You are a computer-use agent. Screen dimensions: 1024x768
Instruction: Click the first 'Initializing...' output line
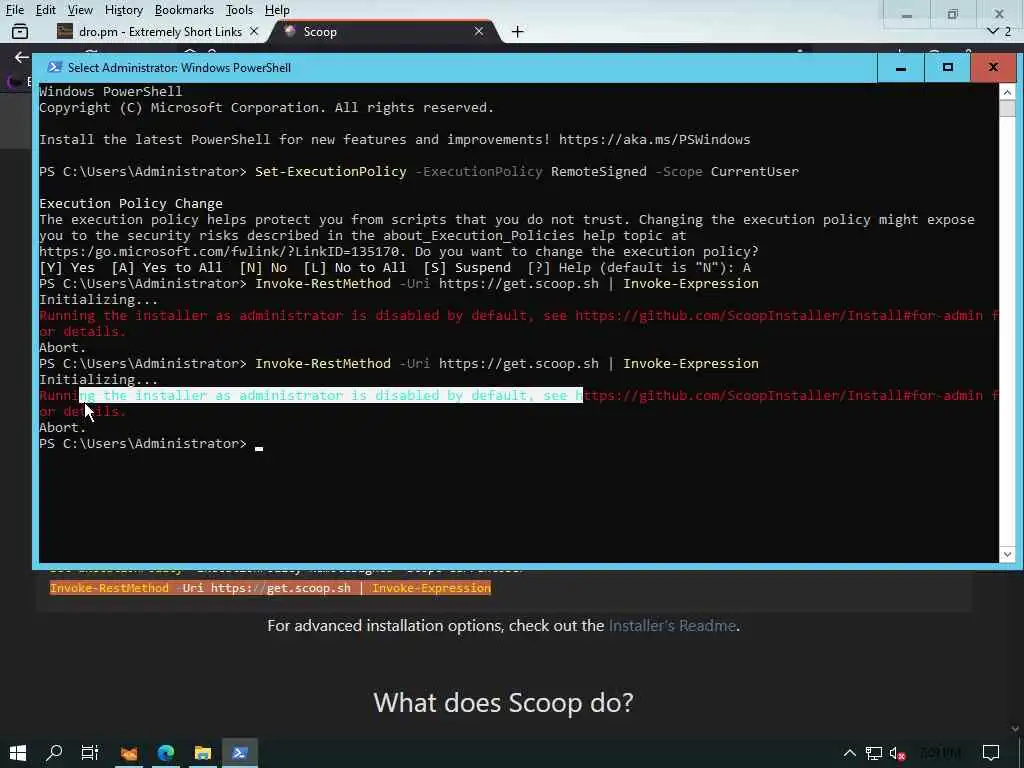tap(99, 299)
